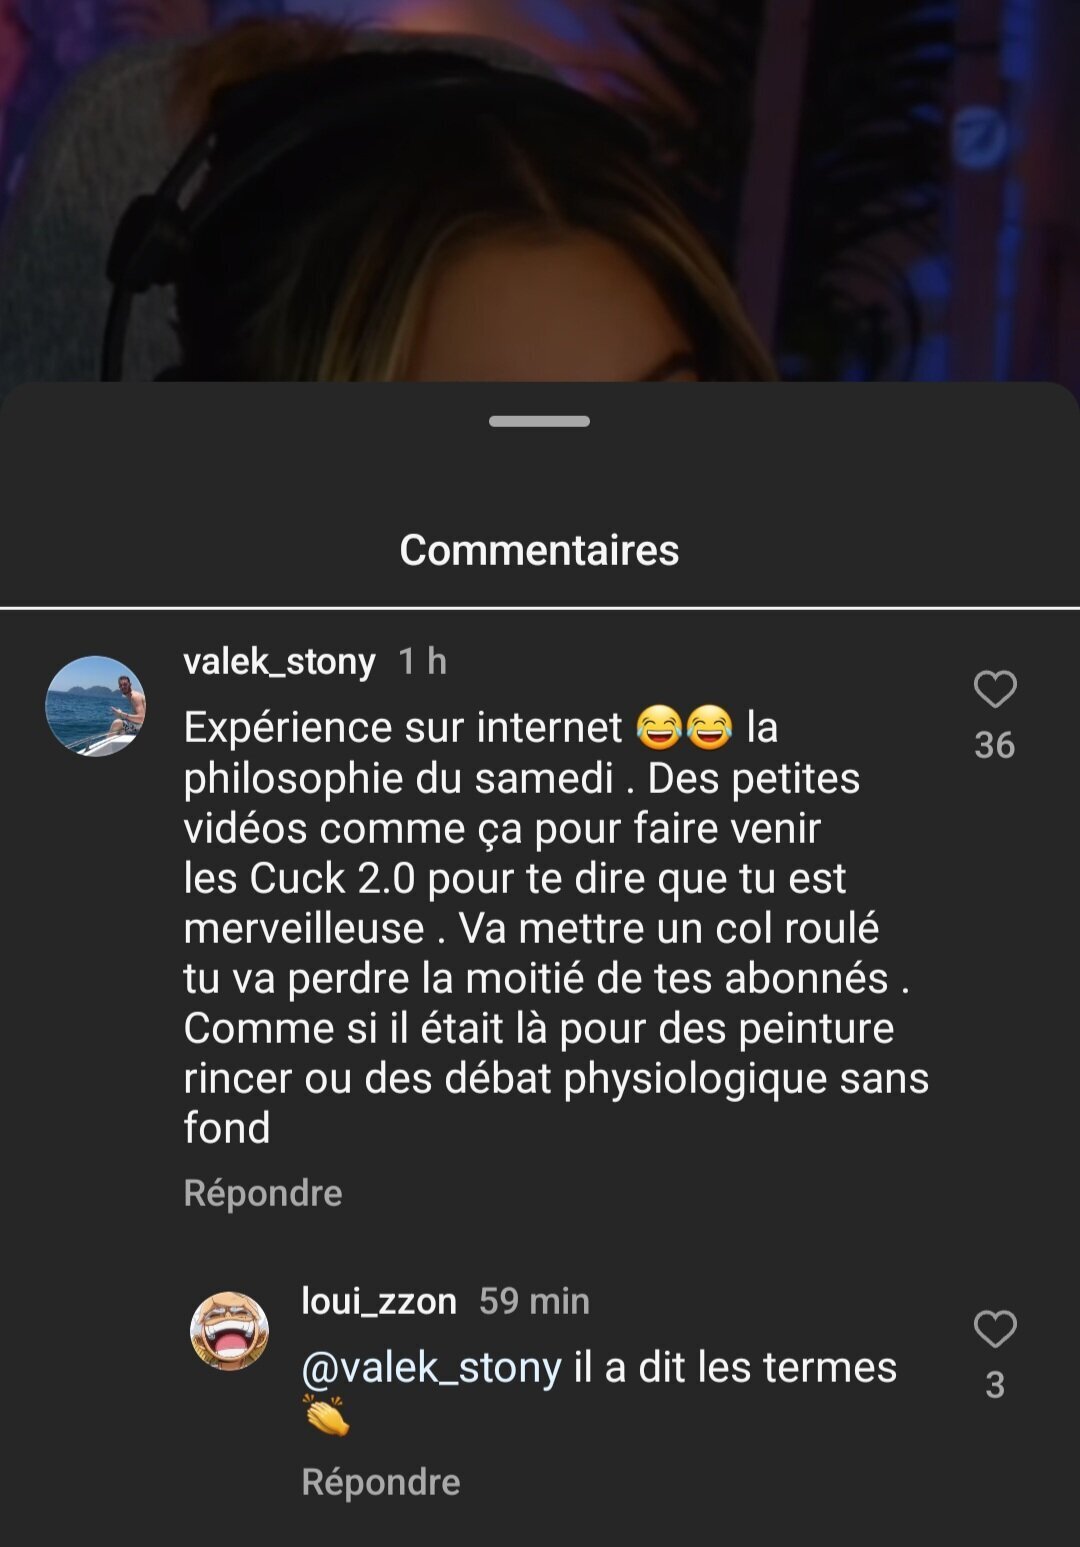This screenshot has height=1547, width=1080.
Task: Tap the laughing emojis in valek_stony's comment
Action: tap(684, 727)
